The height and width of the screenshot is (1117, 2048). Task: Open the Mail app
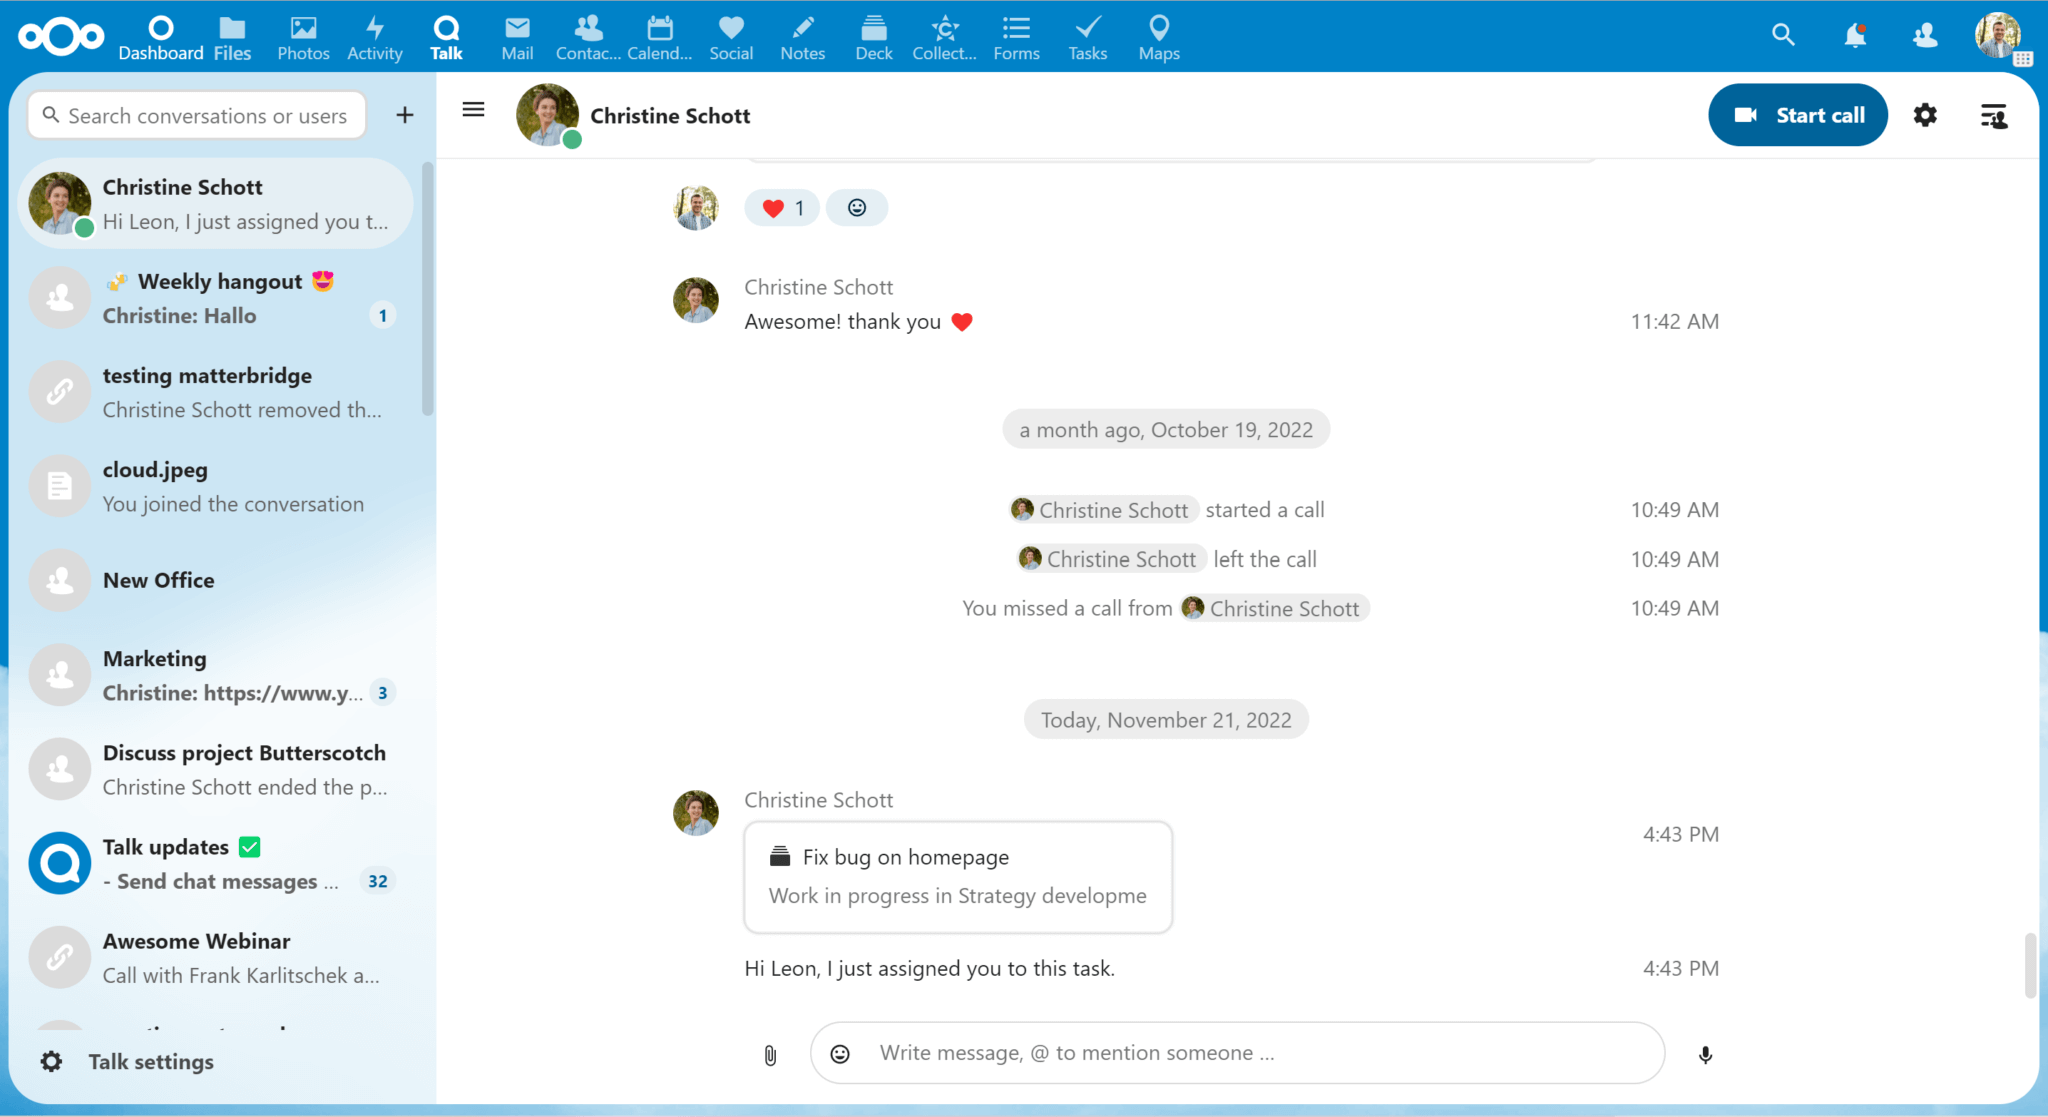click(x=516, y=37)
